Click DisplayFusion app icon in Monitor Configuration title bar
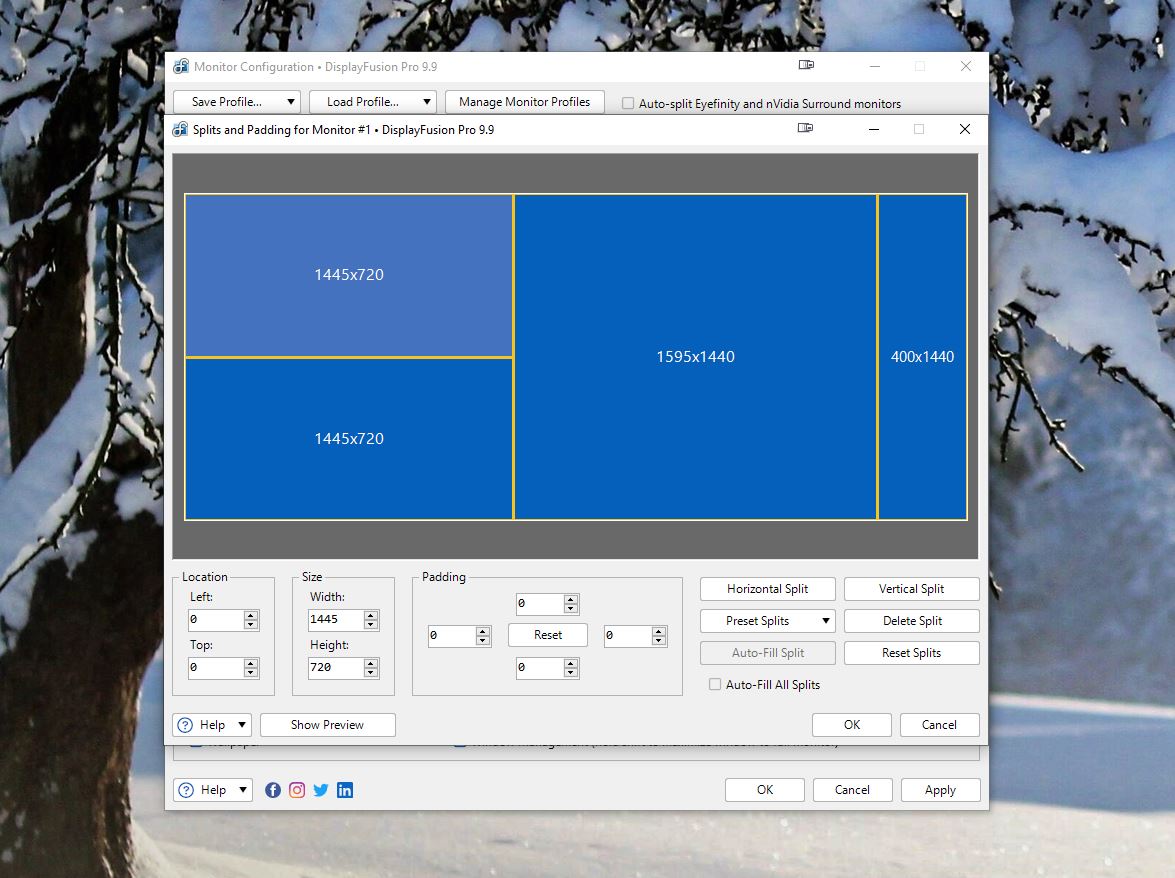This screenshot has width=1175, height=878. (x=181, y=66)
